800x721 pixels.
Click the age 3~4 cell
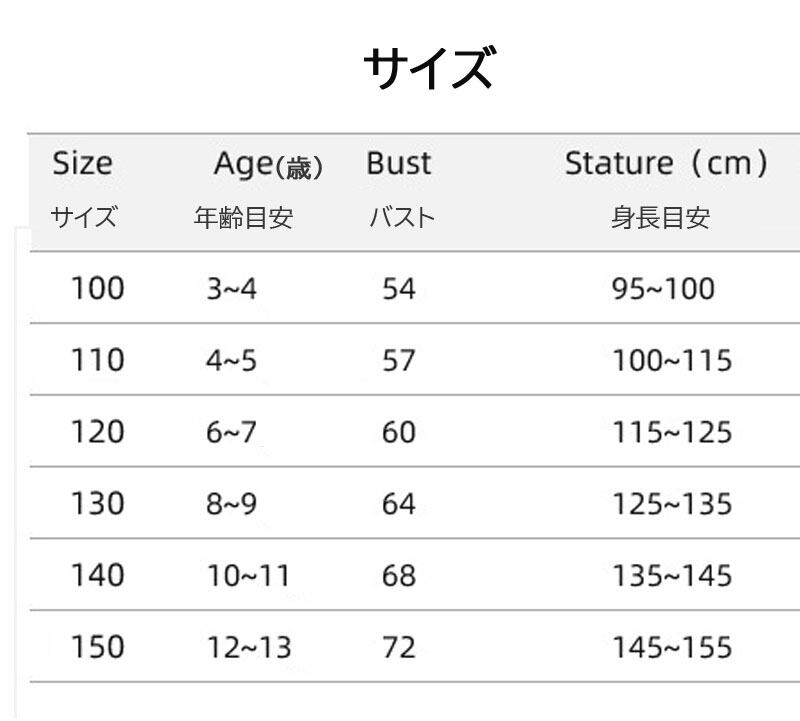(x=231, y=289)
